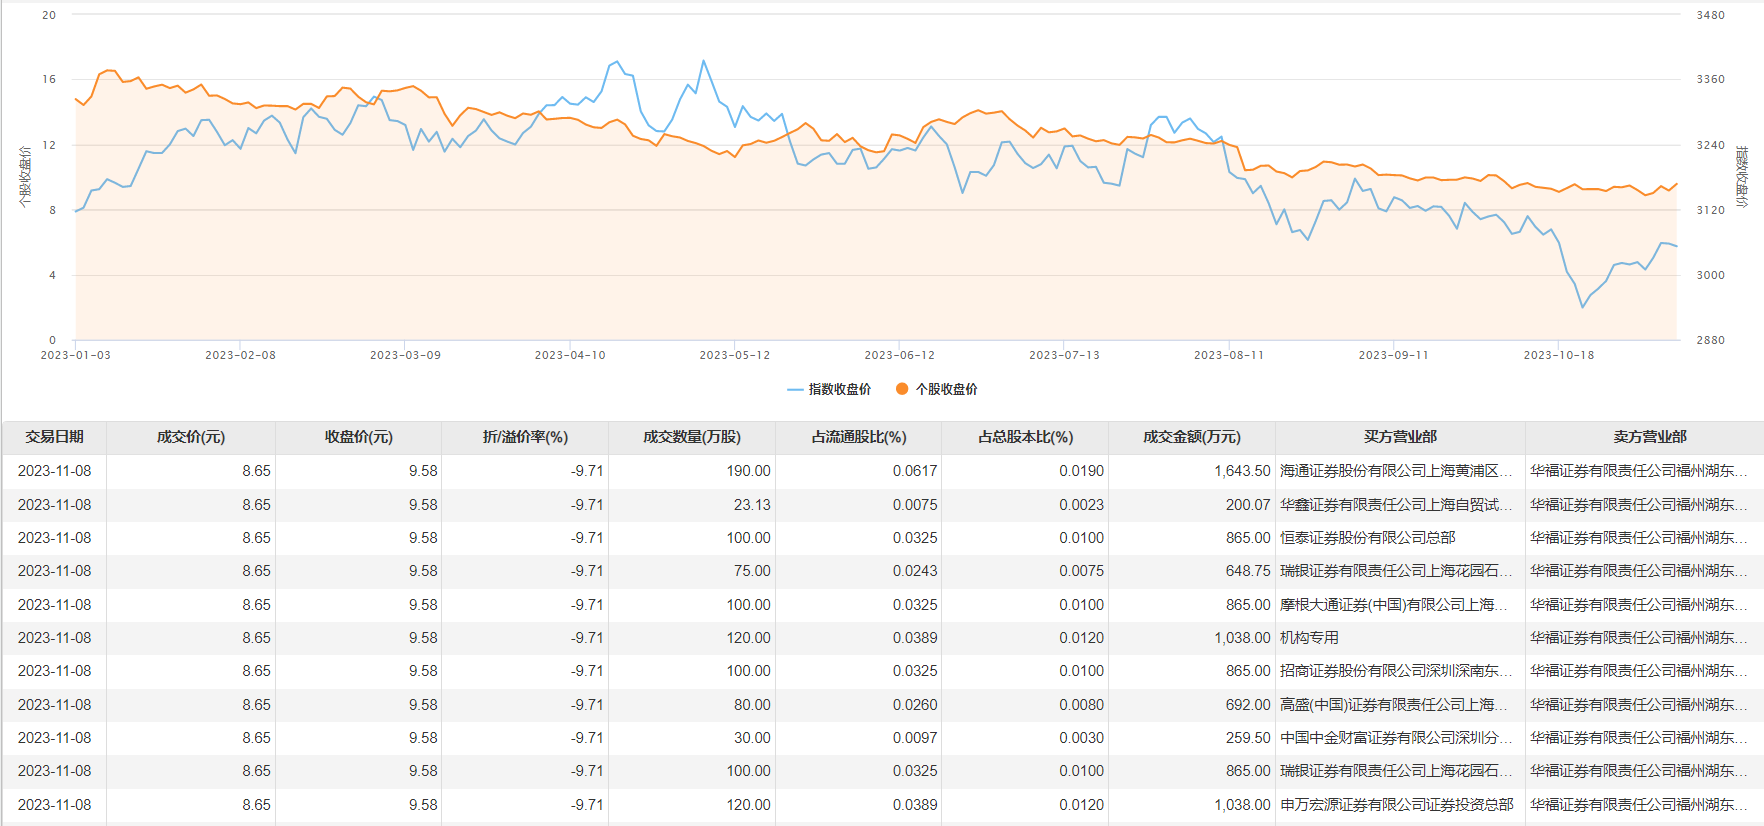Click the 2023-08-11 x-axis date label

coord(1229,355)
